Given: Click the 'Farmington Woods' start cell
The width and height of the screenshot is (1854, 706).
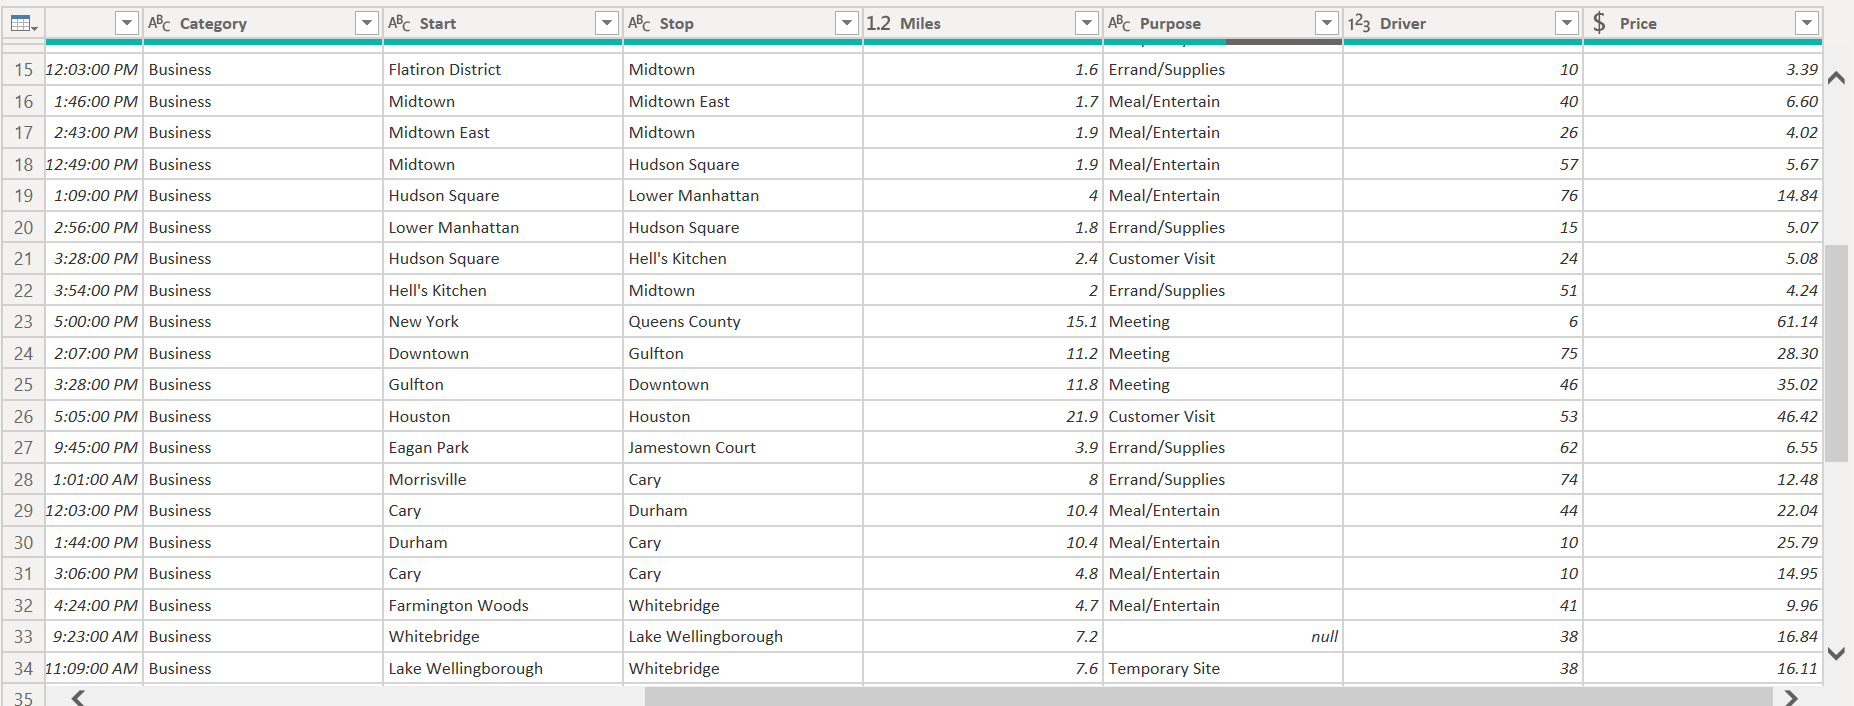Looking at the screenshot, I should [503, 605].
